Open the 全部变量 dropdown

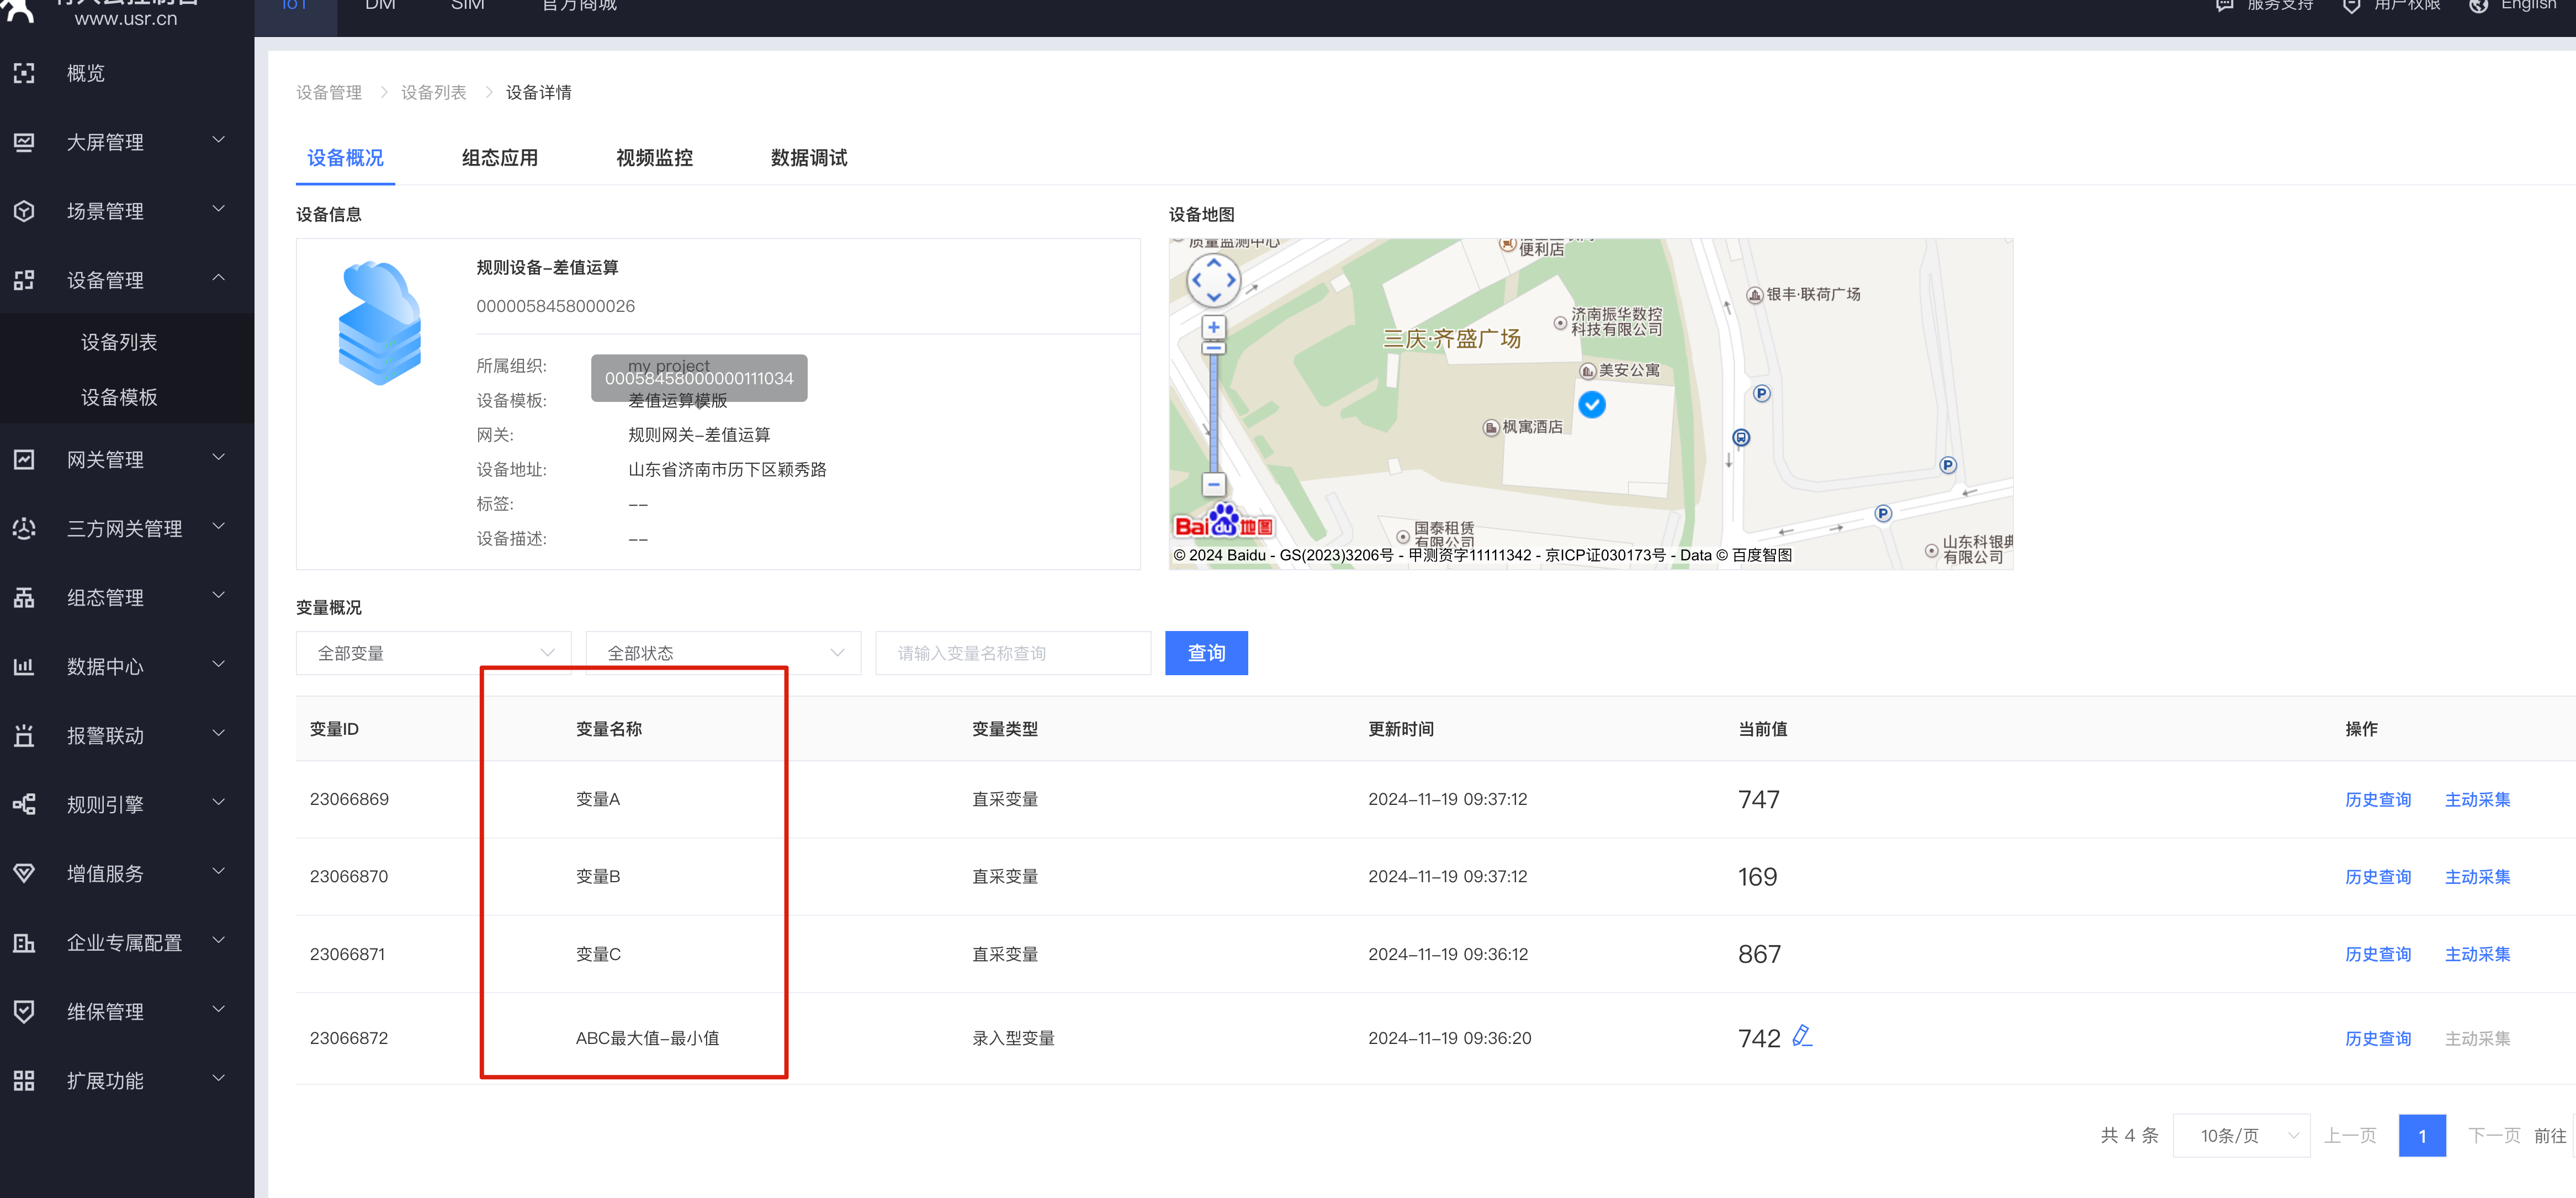pos(433,653)
